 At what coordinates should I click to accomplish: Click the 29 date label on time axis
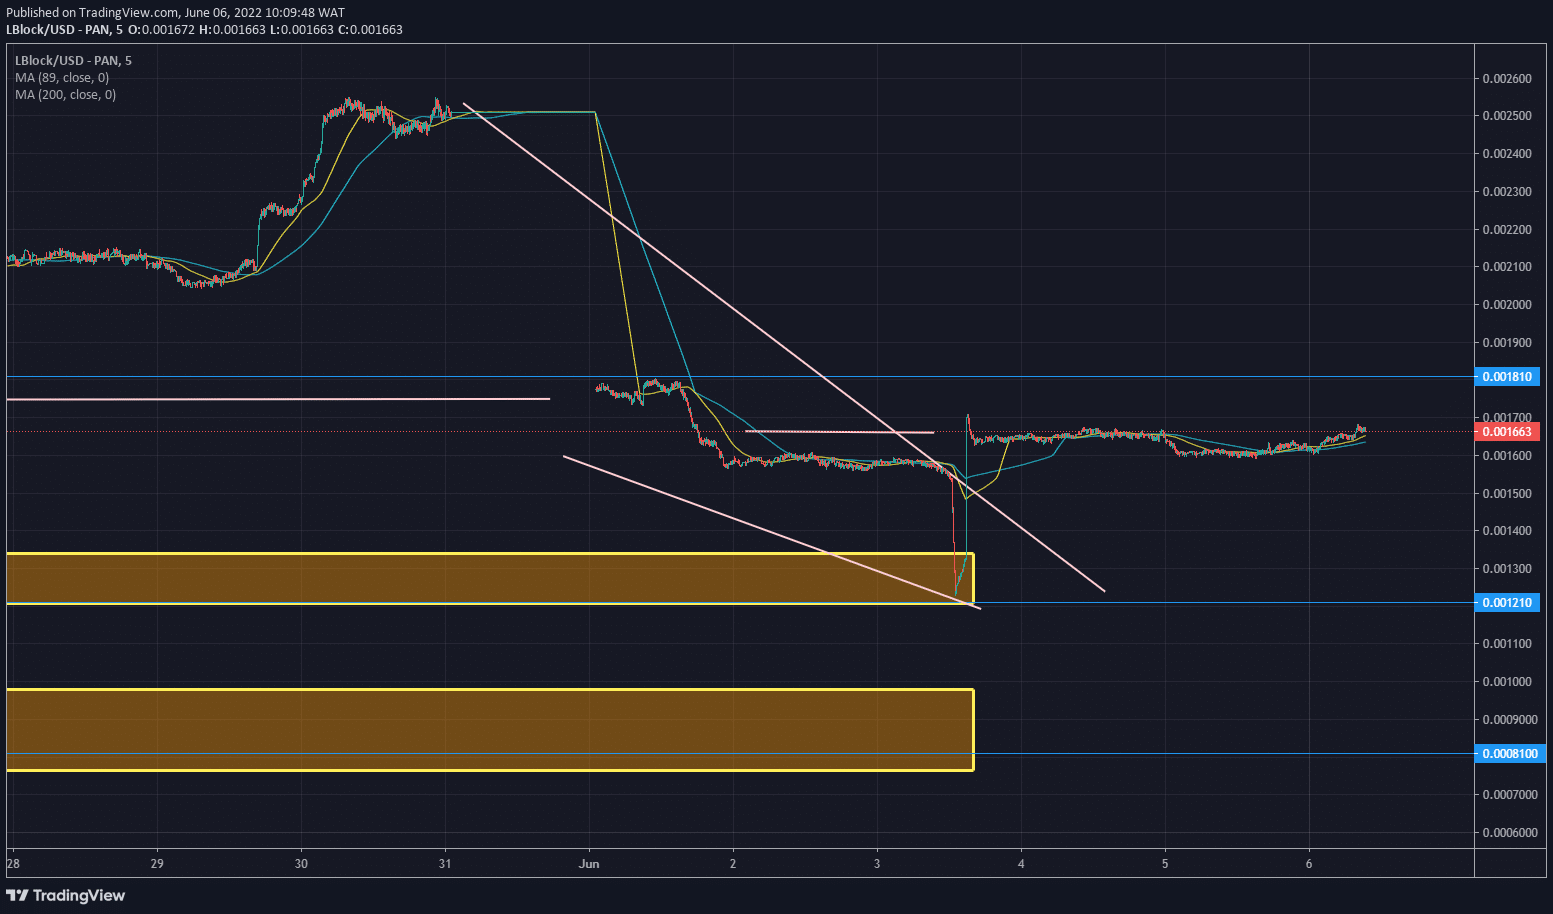(x=157, y=864)
